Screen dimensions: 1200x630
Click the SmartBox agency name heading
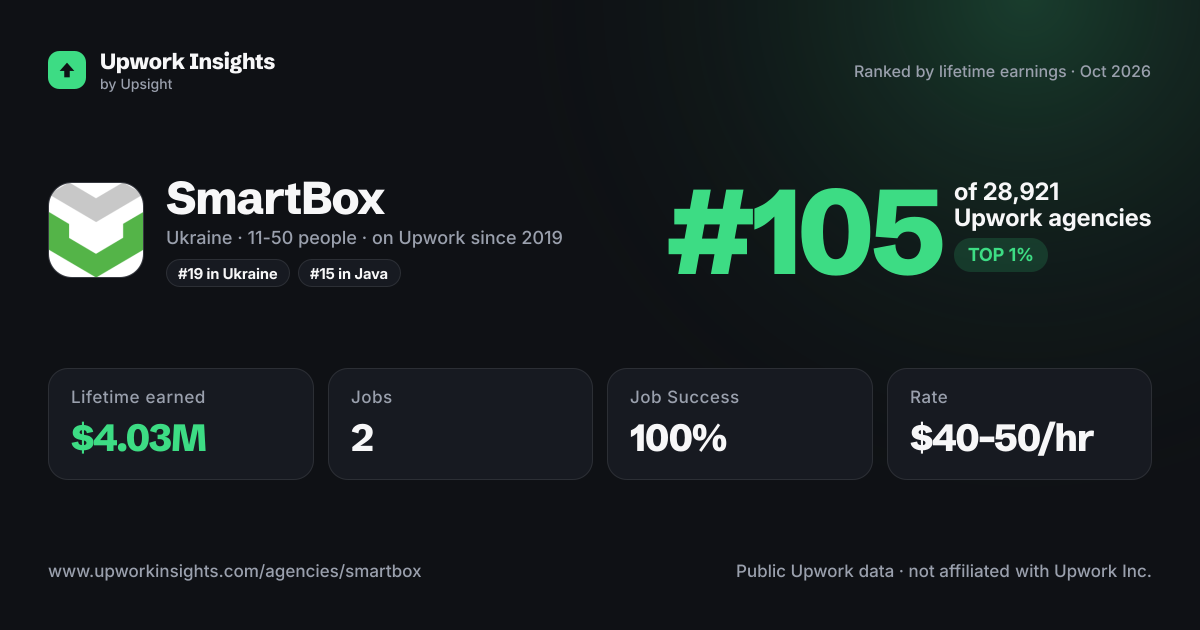pyautogui.click(x=275, y=199)
